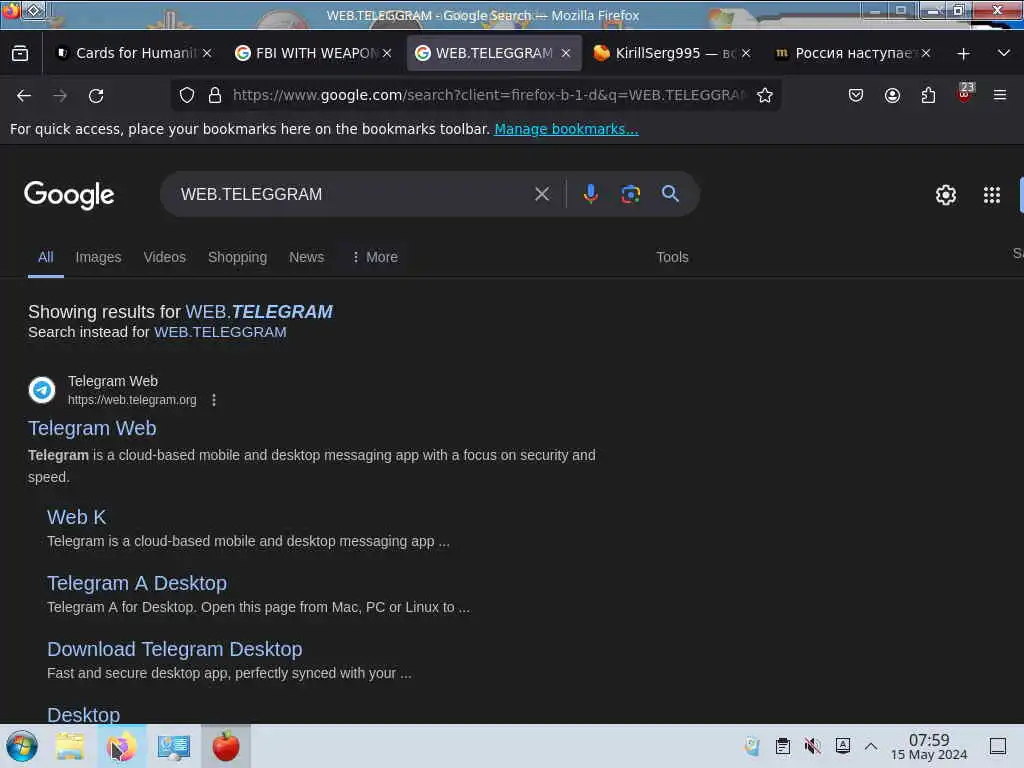Expand the list all tabs chevron
Image resolution: width=1024 pixels, height=768 pixels.
pyautogui.click(x=1004, y=53)
